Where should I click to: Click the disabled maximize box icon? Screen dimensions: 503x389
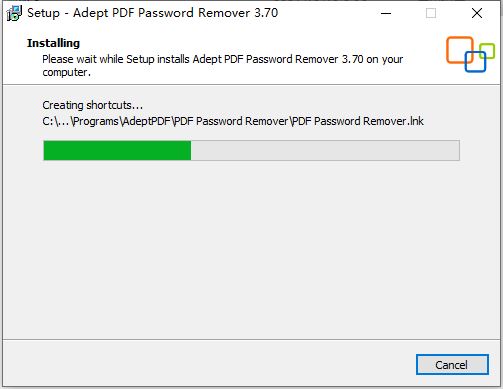click(431, 13)
